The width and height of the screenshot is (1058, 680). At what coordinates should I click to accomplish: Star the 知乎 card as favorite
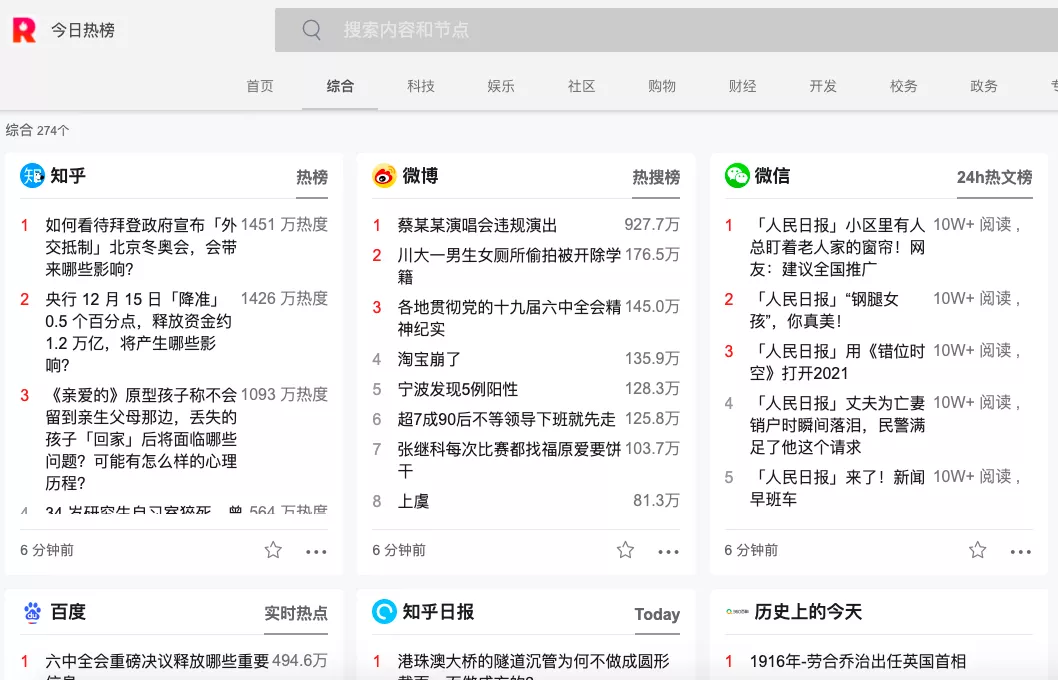click(272, 549)
